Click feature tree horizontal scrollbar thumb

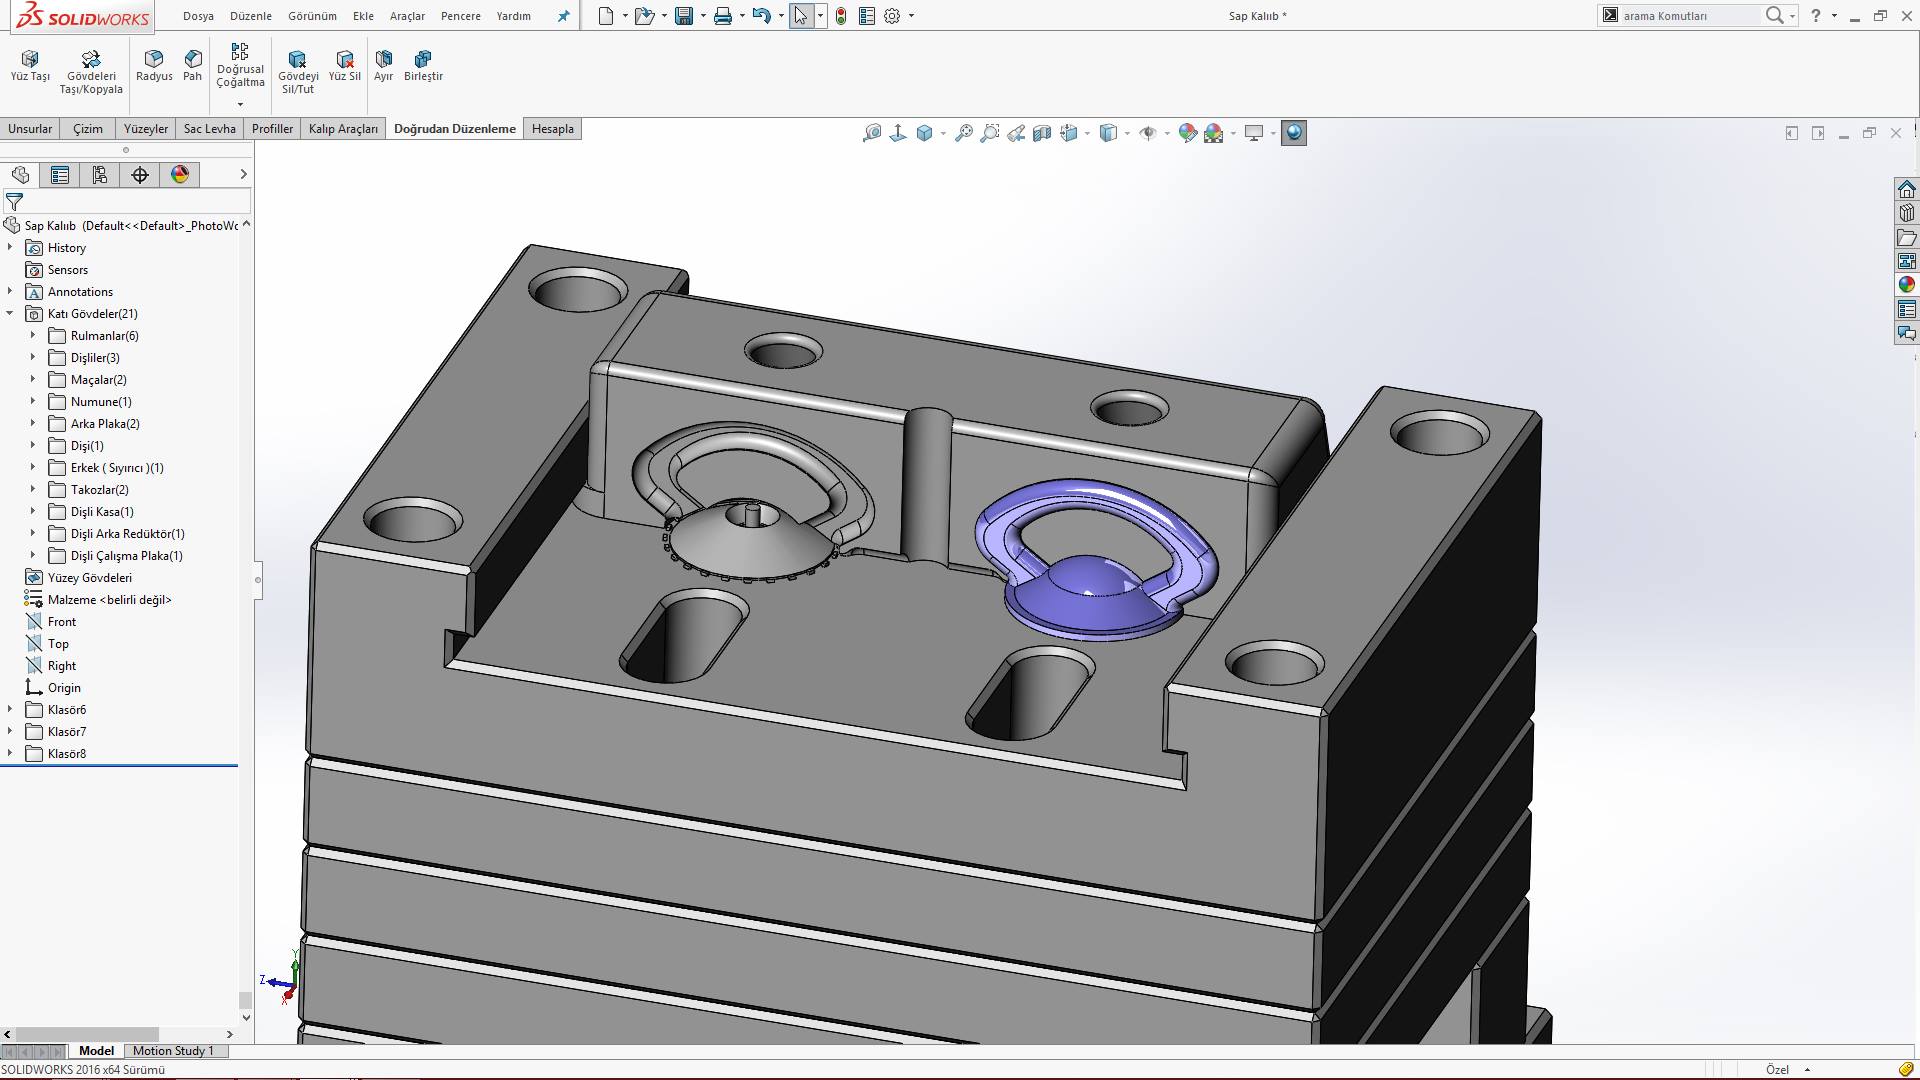pyautogui.click(x=87, y=1034)
